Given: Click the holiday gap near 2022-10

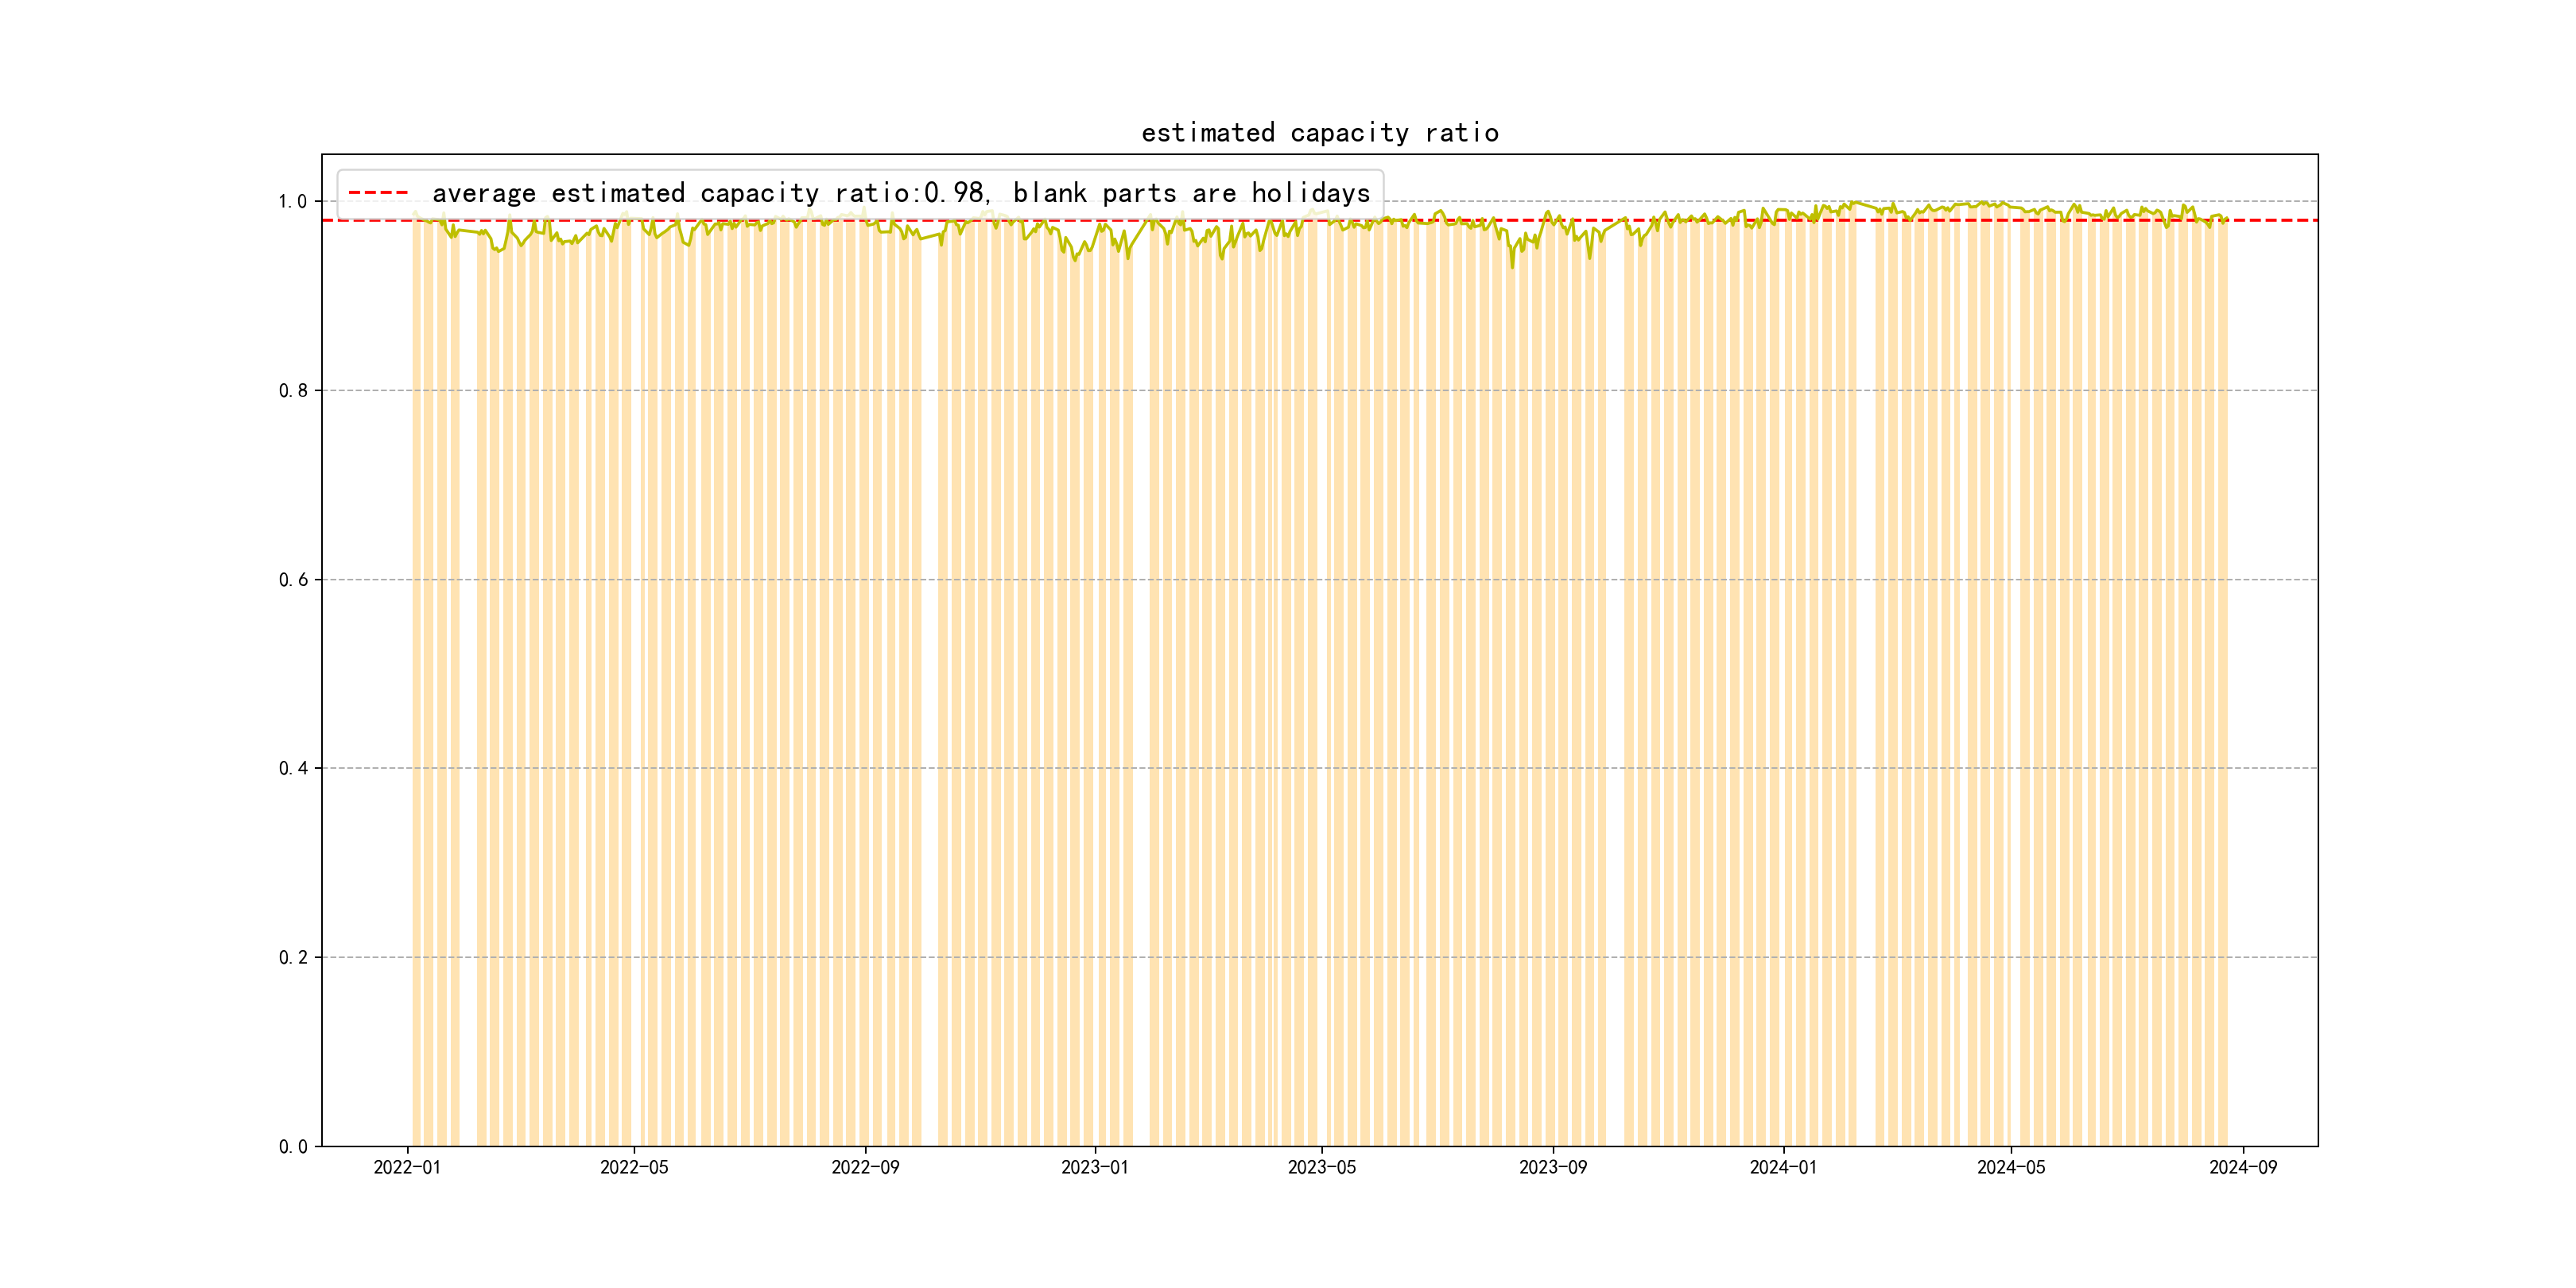Looking at the screenshot, I should (x=930, y=700).
